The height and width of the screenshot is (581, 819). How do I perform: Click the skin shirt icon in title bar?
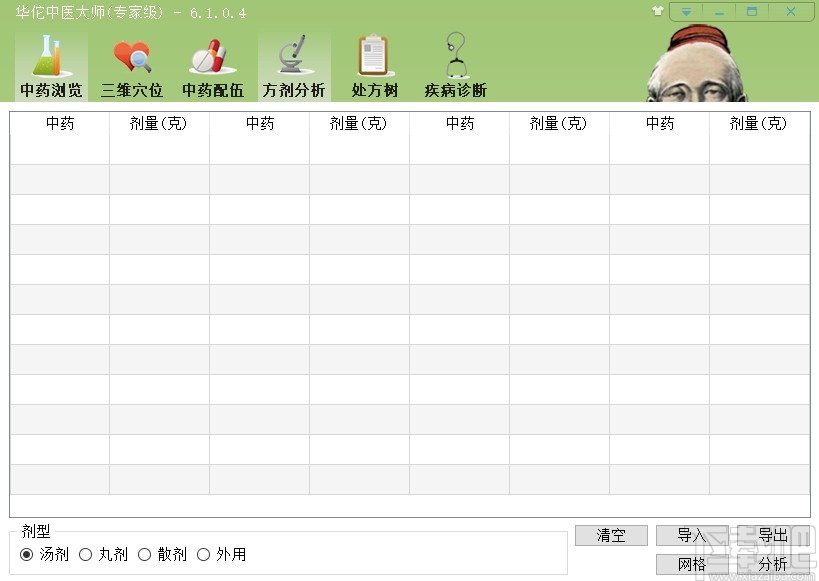658,11
